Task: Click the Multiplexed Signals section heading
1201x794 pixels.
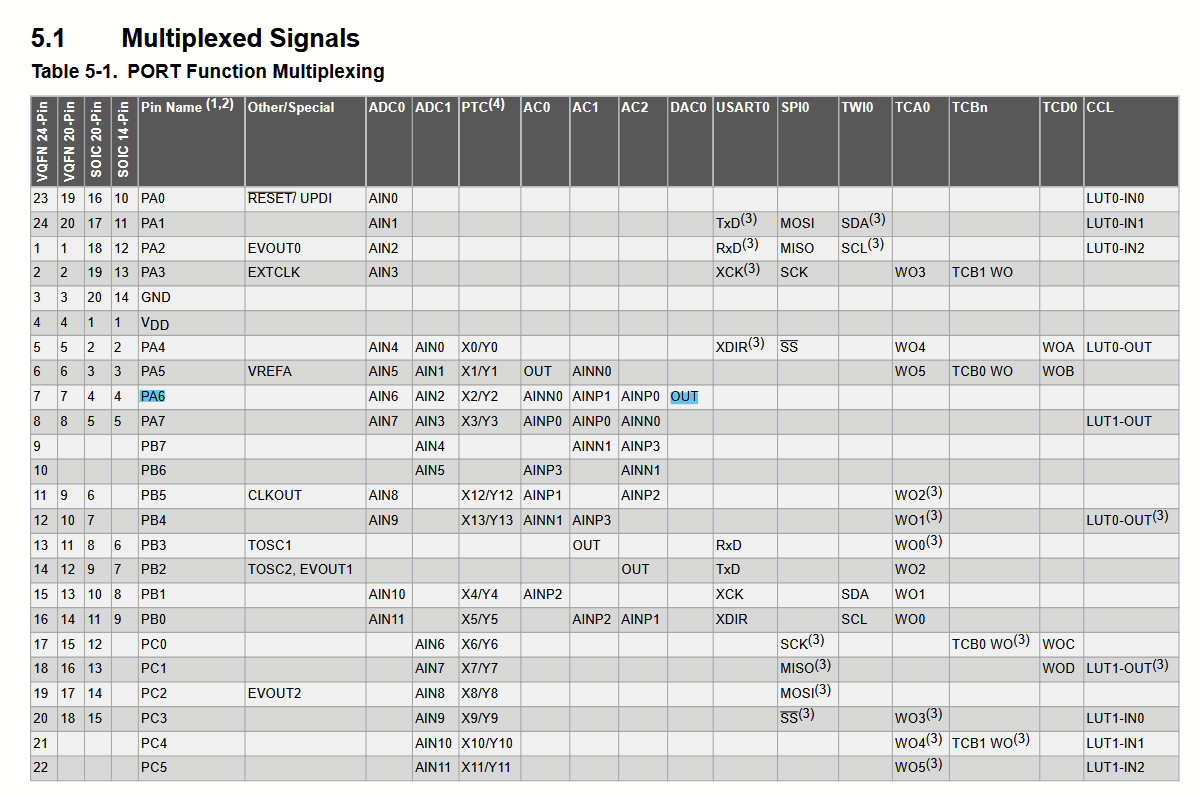Action: click(x=240, y=39)
